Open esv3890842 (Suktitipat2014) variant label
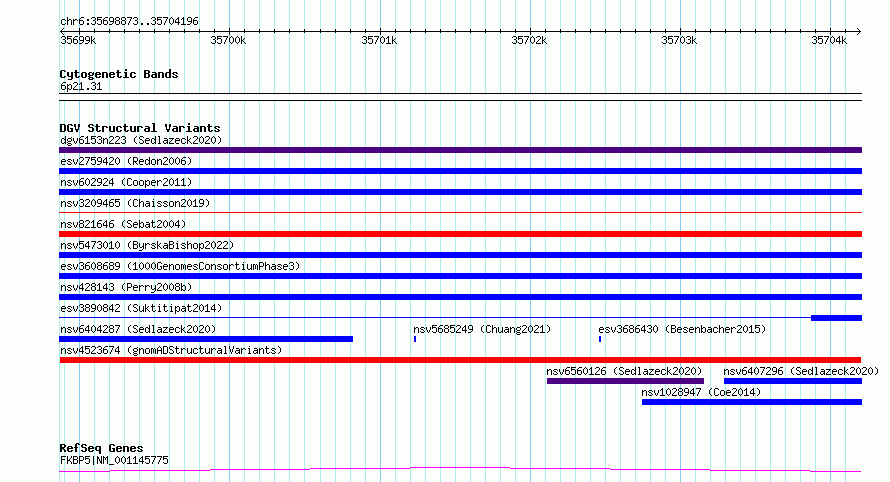 (x=141, y=308)
